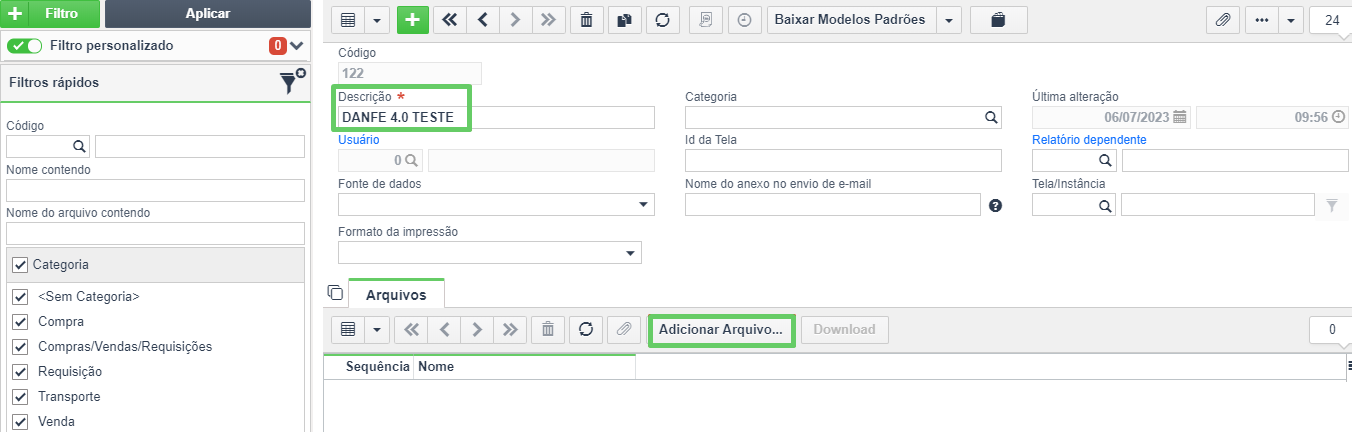Image resolution: width=1352 pixels, height=432 pixels.
Task: Click the green Filtro add button
Action: click(x=50, y=14)
